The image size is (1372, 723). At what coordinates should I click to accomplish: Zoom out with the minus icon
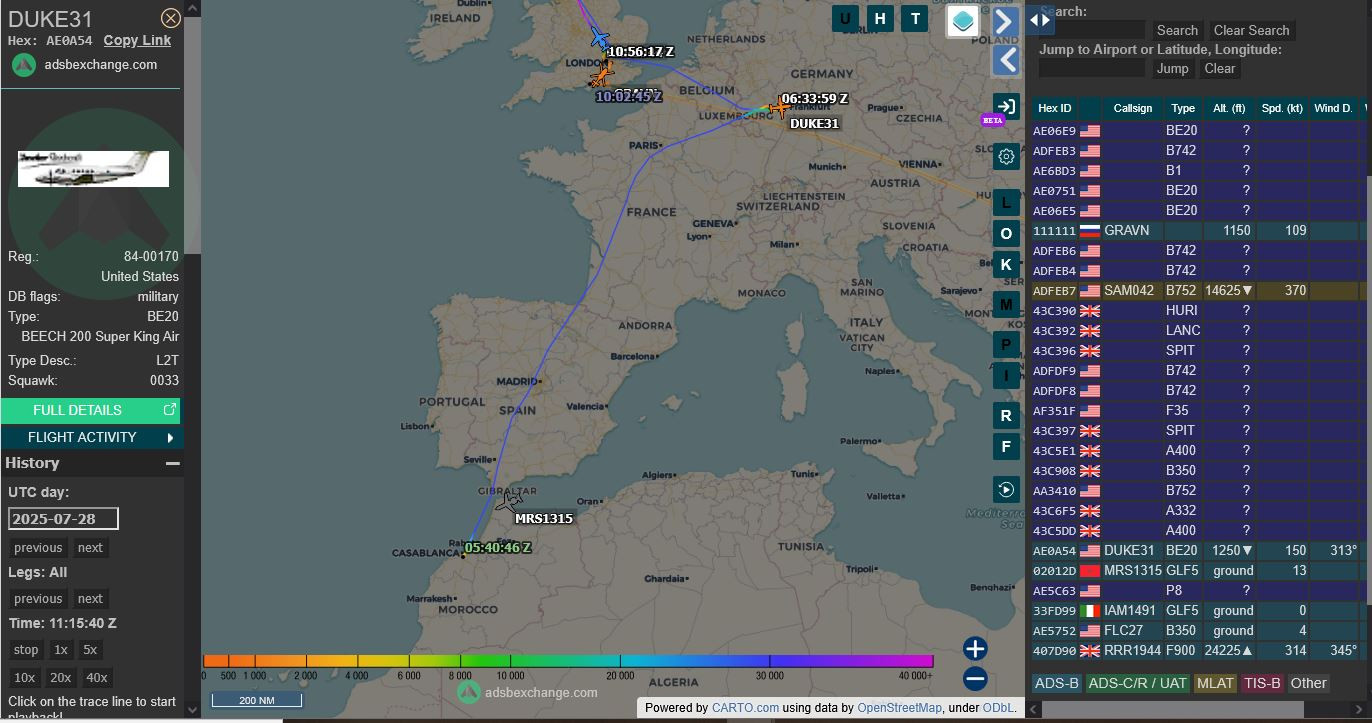975,679
